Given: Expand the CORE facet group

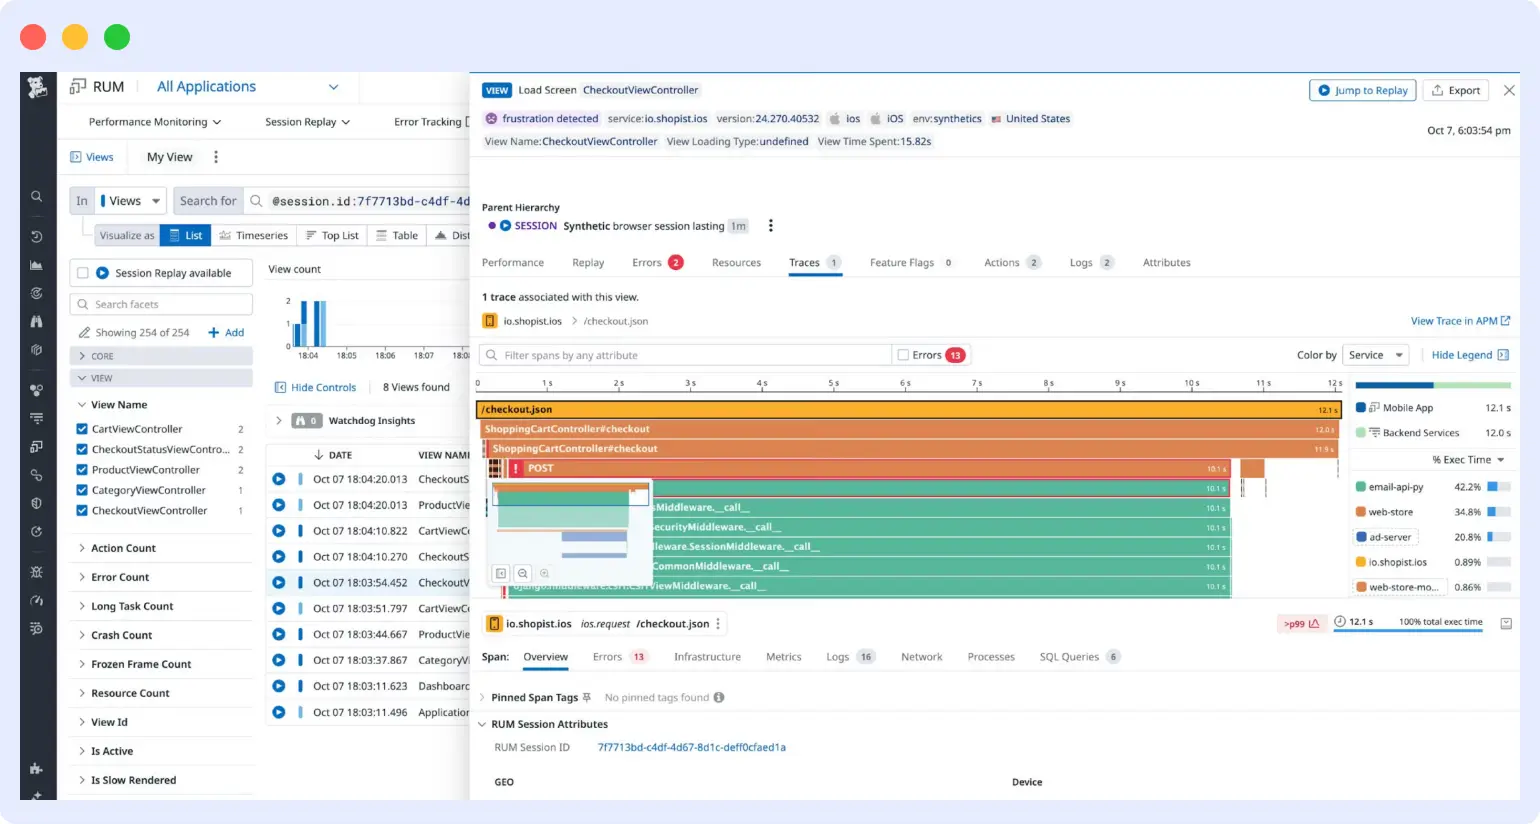Looking at the screenshot, I should (x=161, y=356).
